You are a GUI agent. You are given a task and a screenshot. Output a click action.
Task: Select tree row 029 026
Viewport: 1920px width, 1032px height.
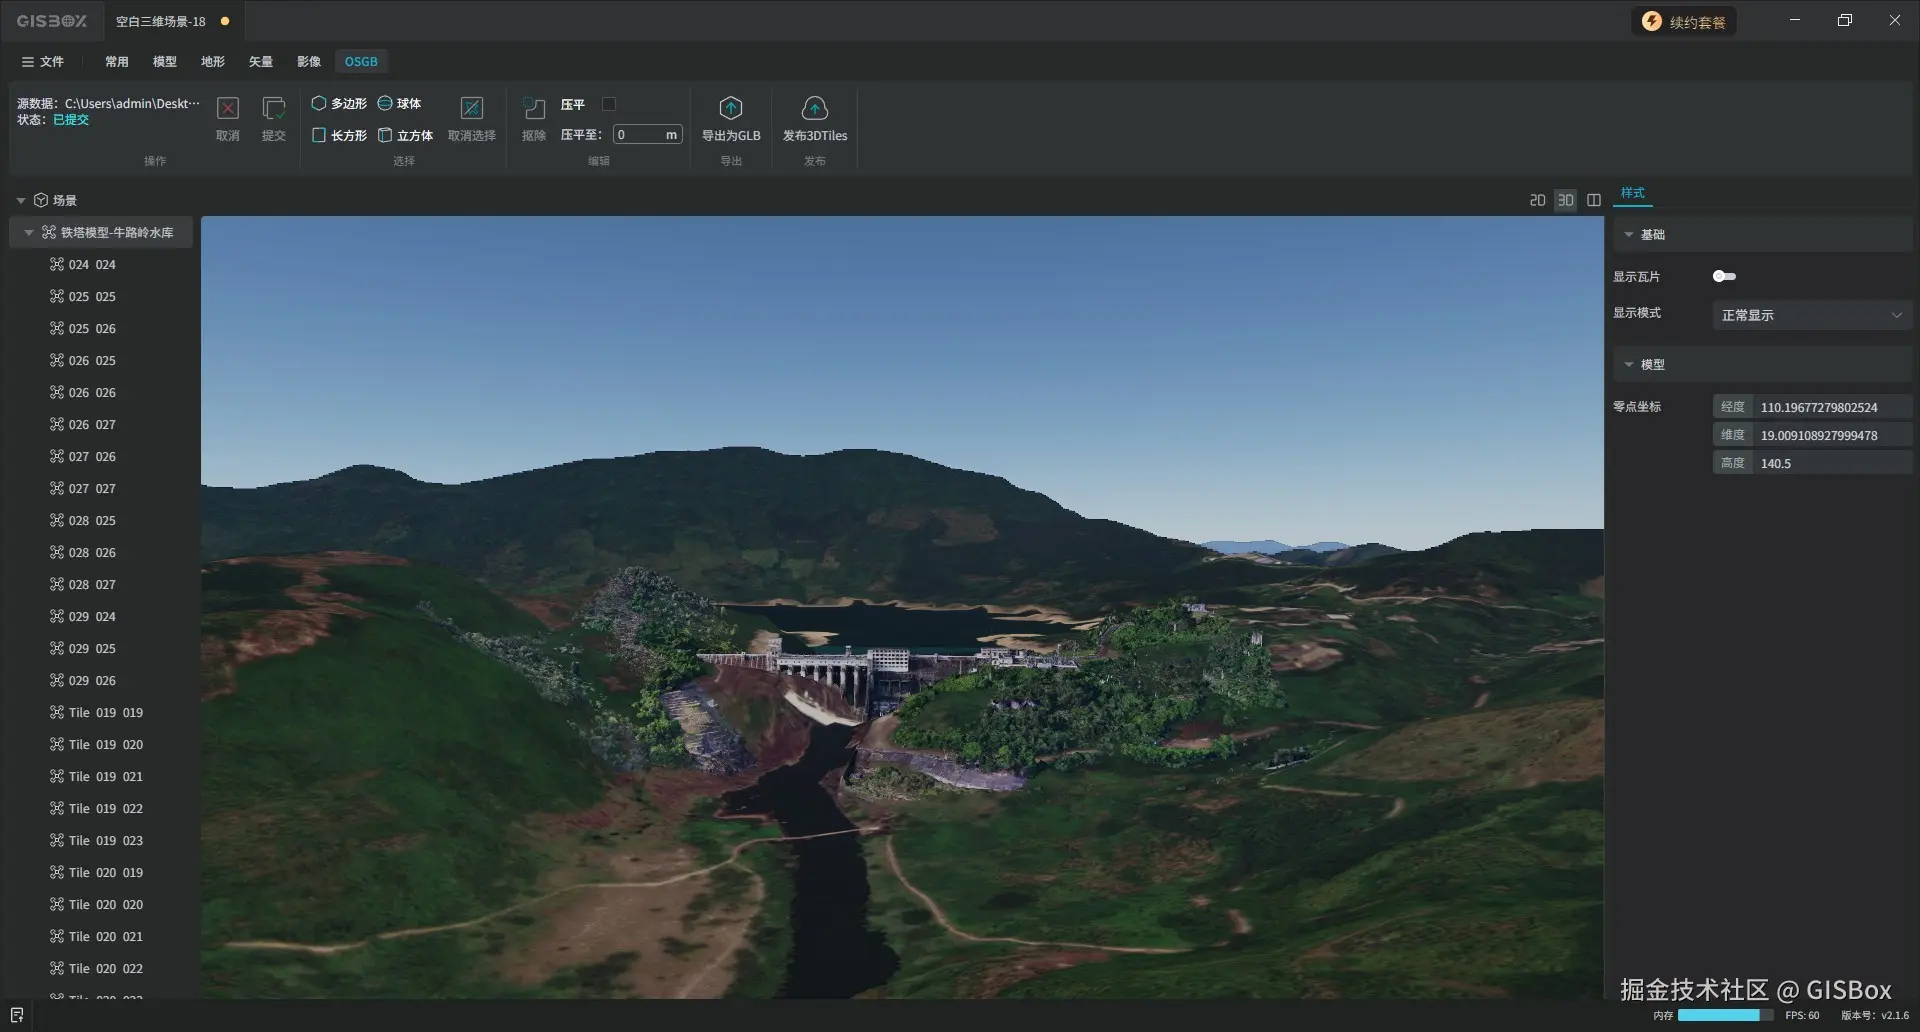(x=101, y=680)
